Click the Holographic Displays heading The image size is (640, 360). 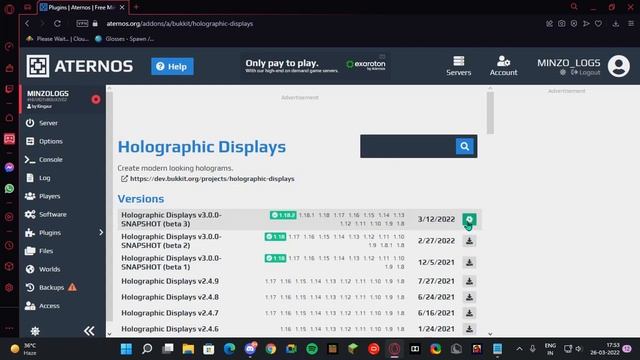pyautogui.click(x=202, y=147)
